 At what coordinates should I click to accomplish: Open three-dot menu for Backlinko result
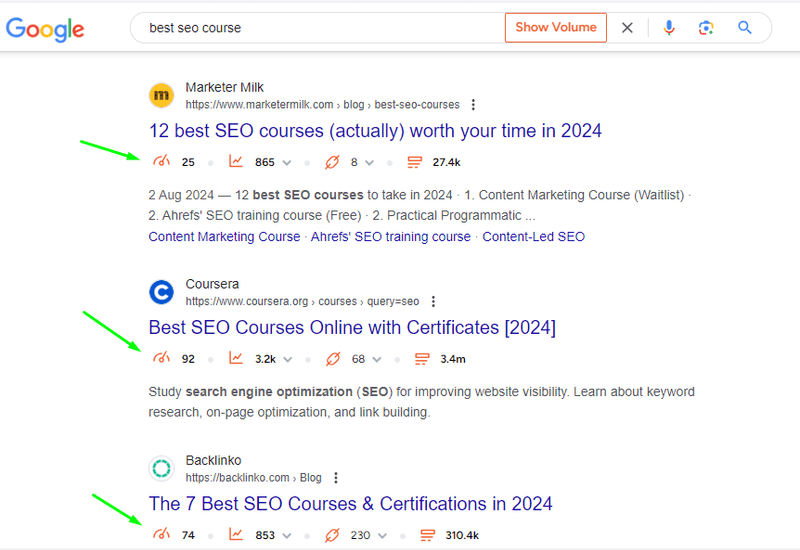pos(336,478)
